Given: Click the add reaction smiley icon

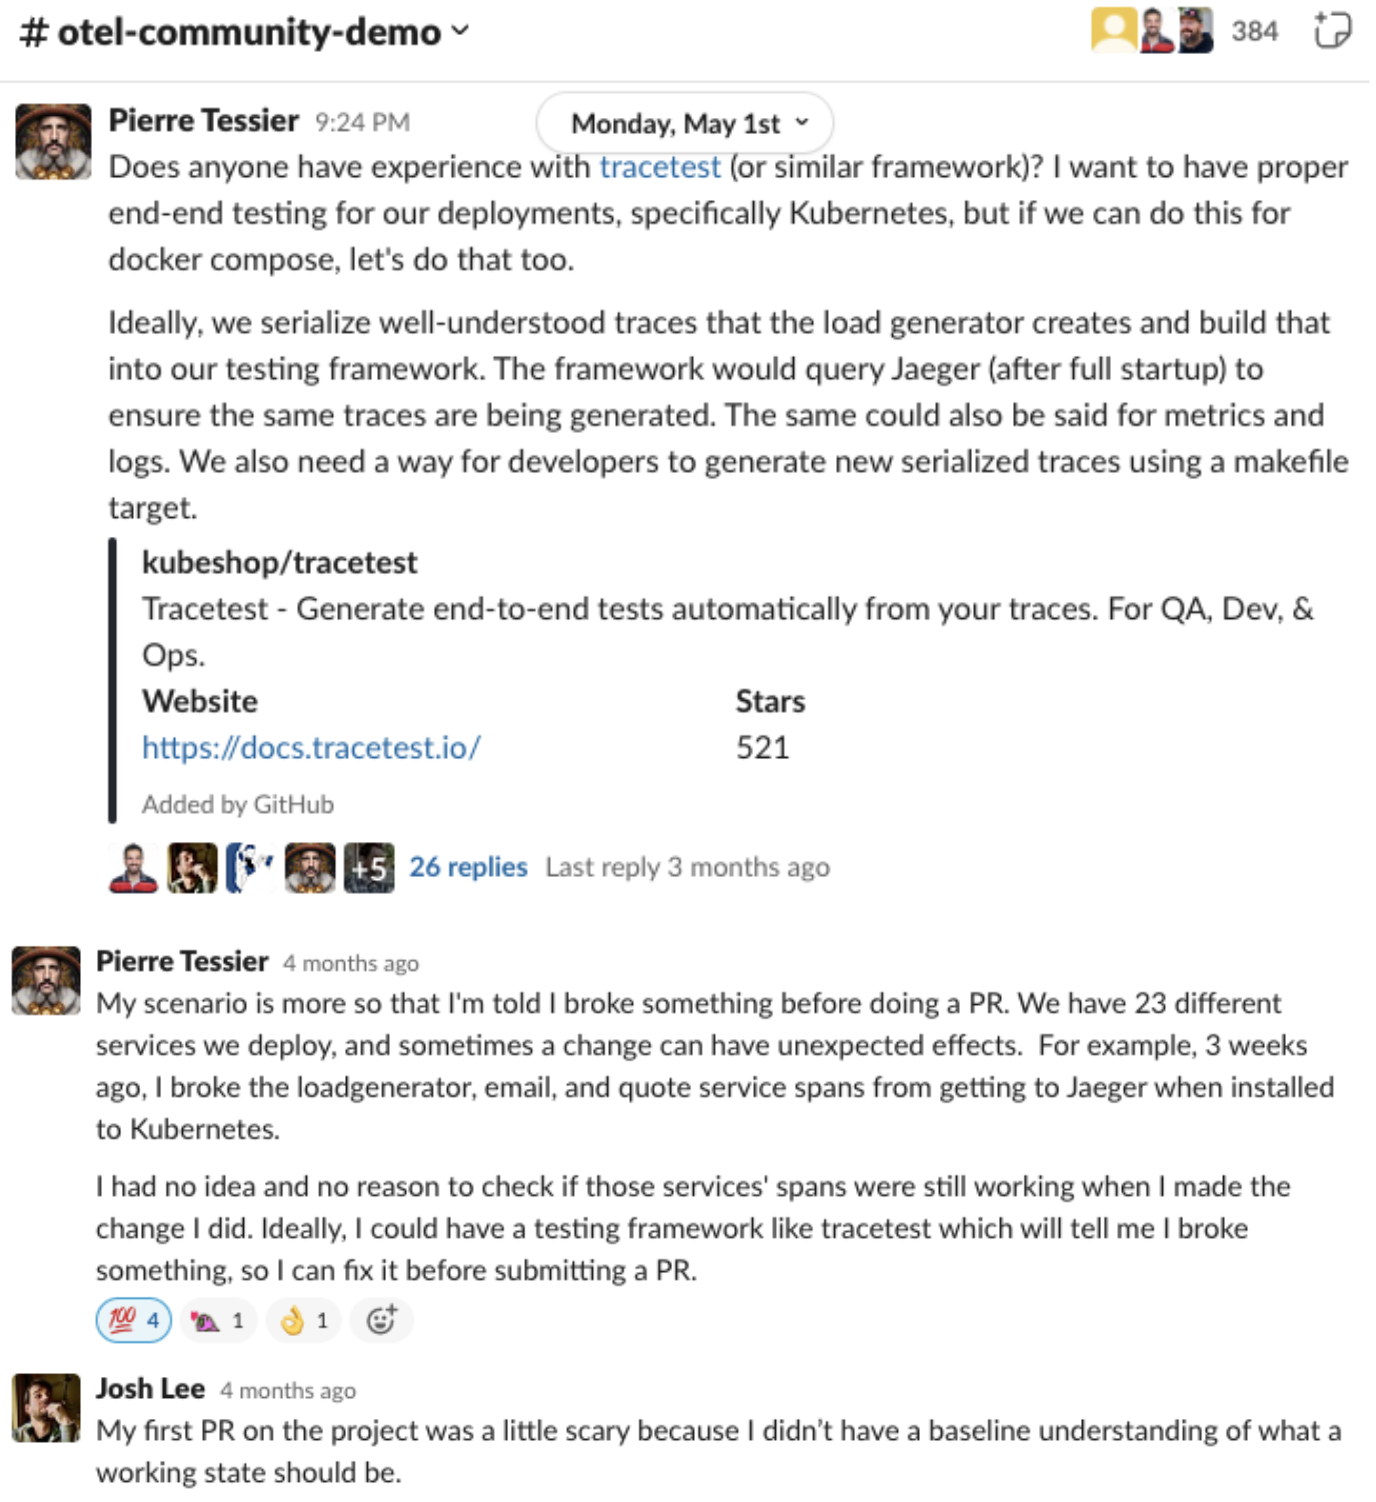Looking at the screenshot, I should coord(382,1320).
